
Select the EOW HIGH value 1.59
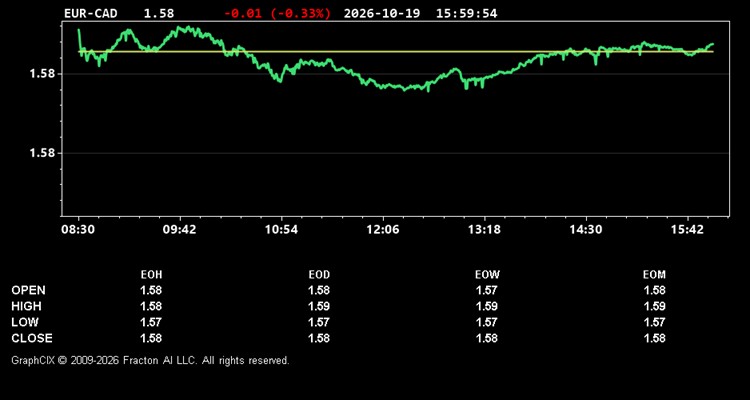pos(487,306)
